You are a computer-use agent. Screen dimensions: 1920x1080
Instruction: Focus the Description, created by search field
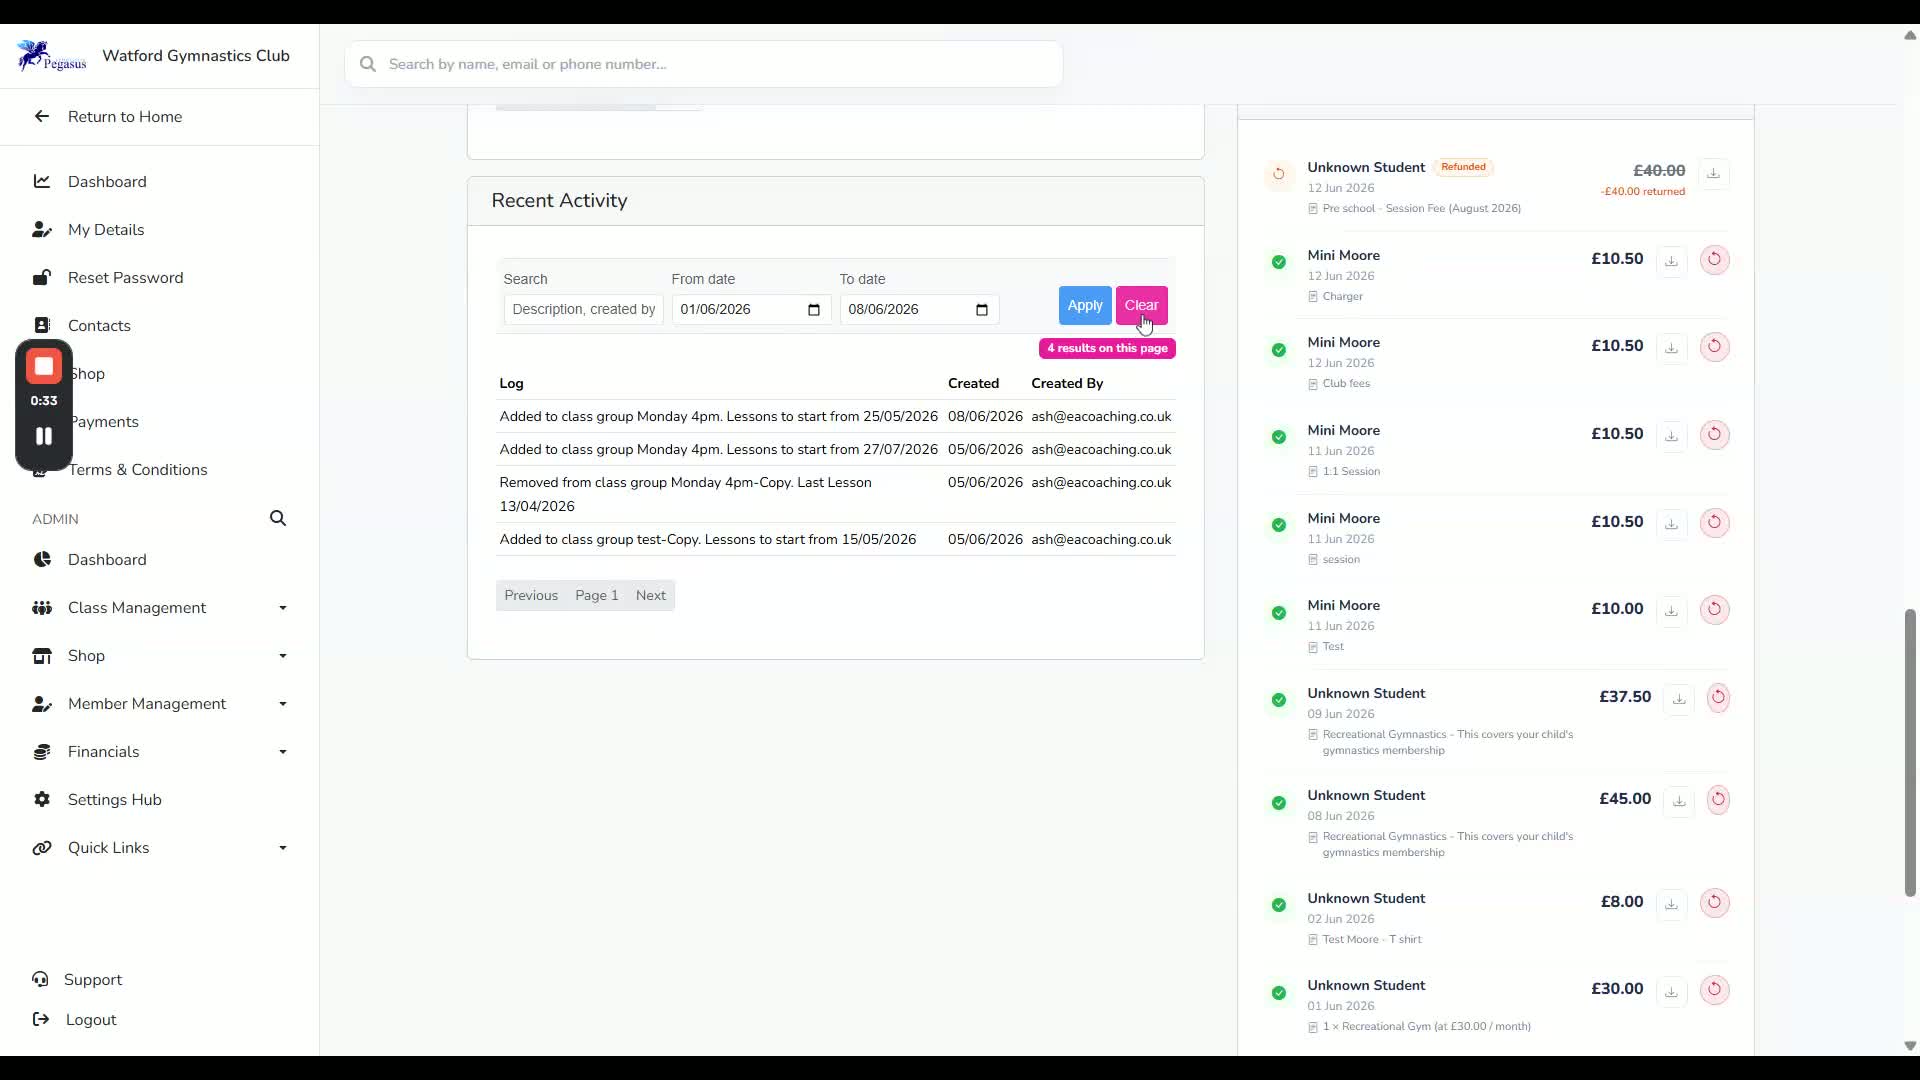coord(584,310)
